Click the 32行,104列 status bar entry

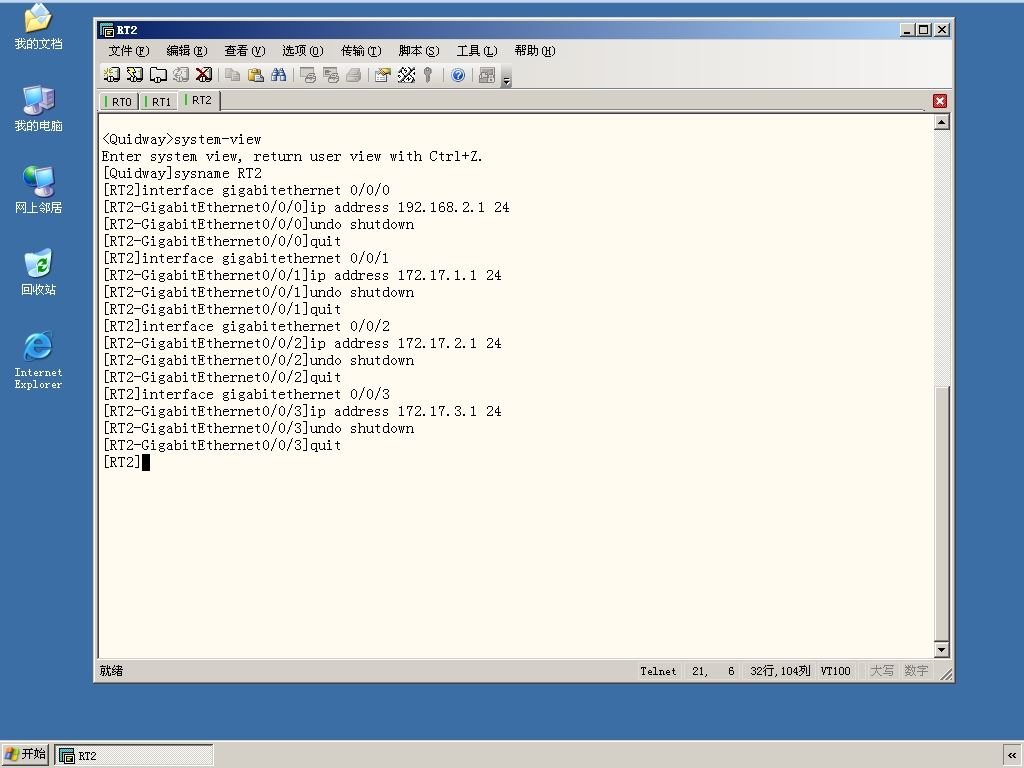(780, 671)
